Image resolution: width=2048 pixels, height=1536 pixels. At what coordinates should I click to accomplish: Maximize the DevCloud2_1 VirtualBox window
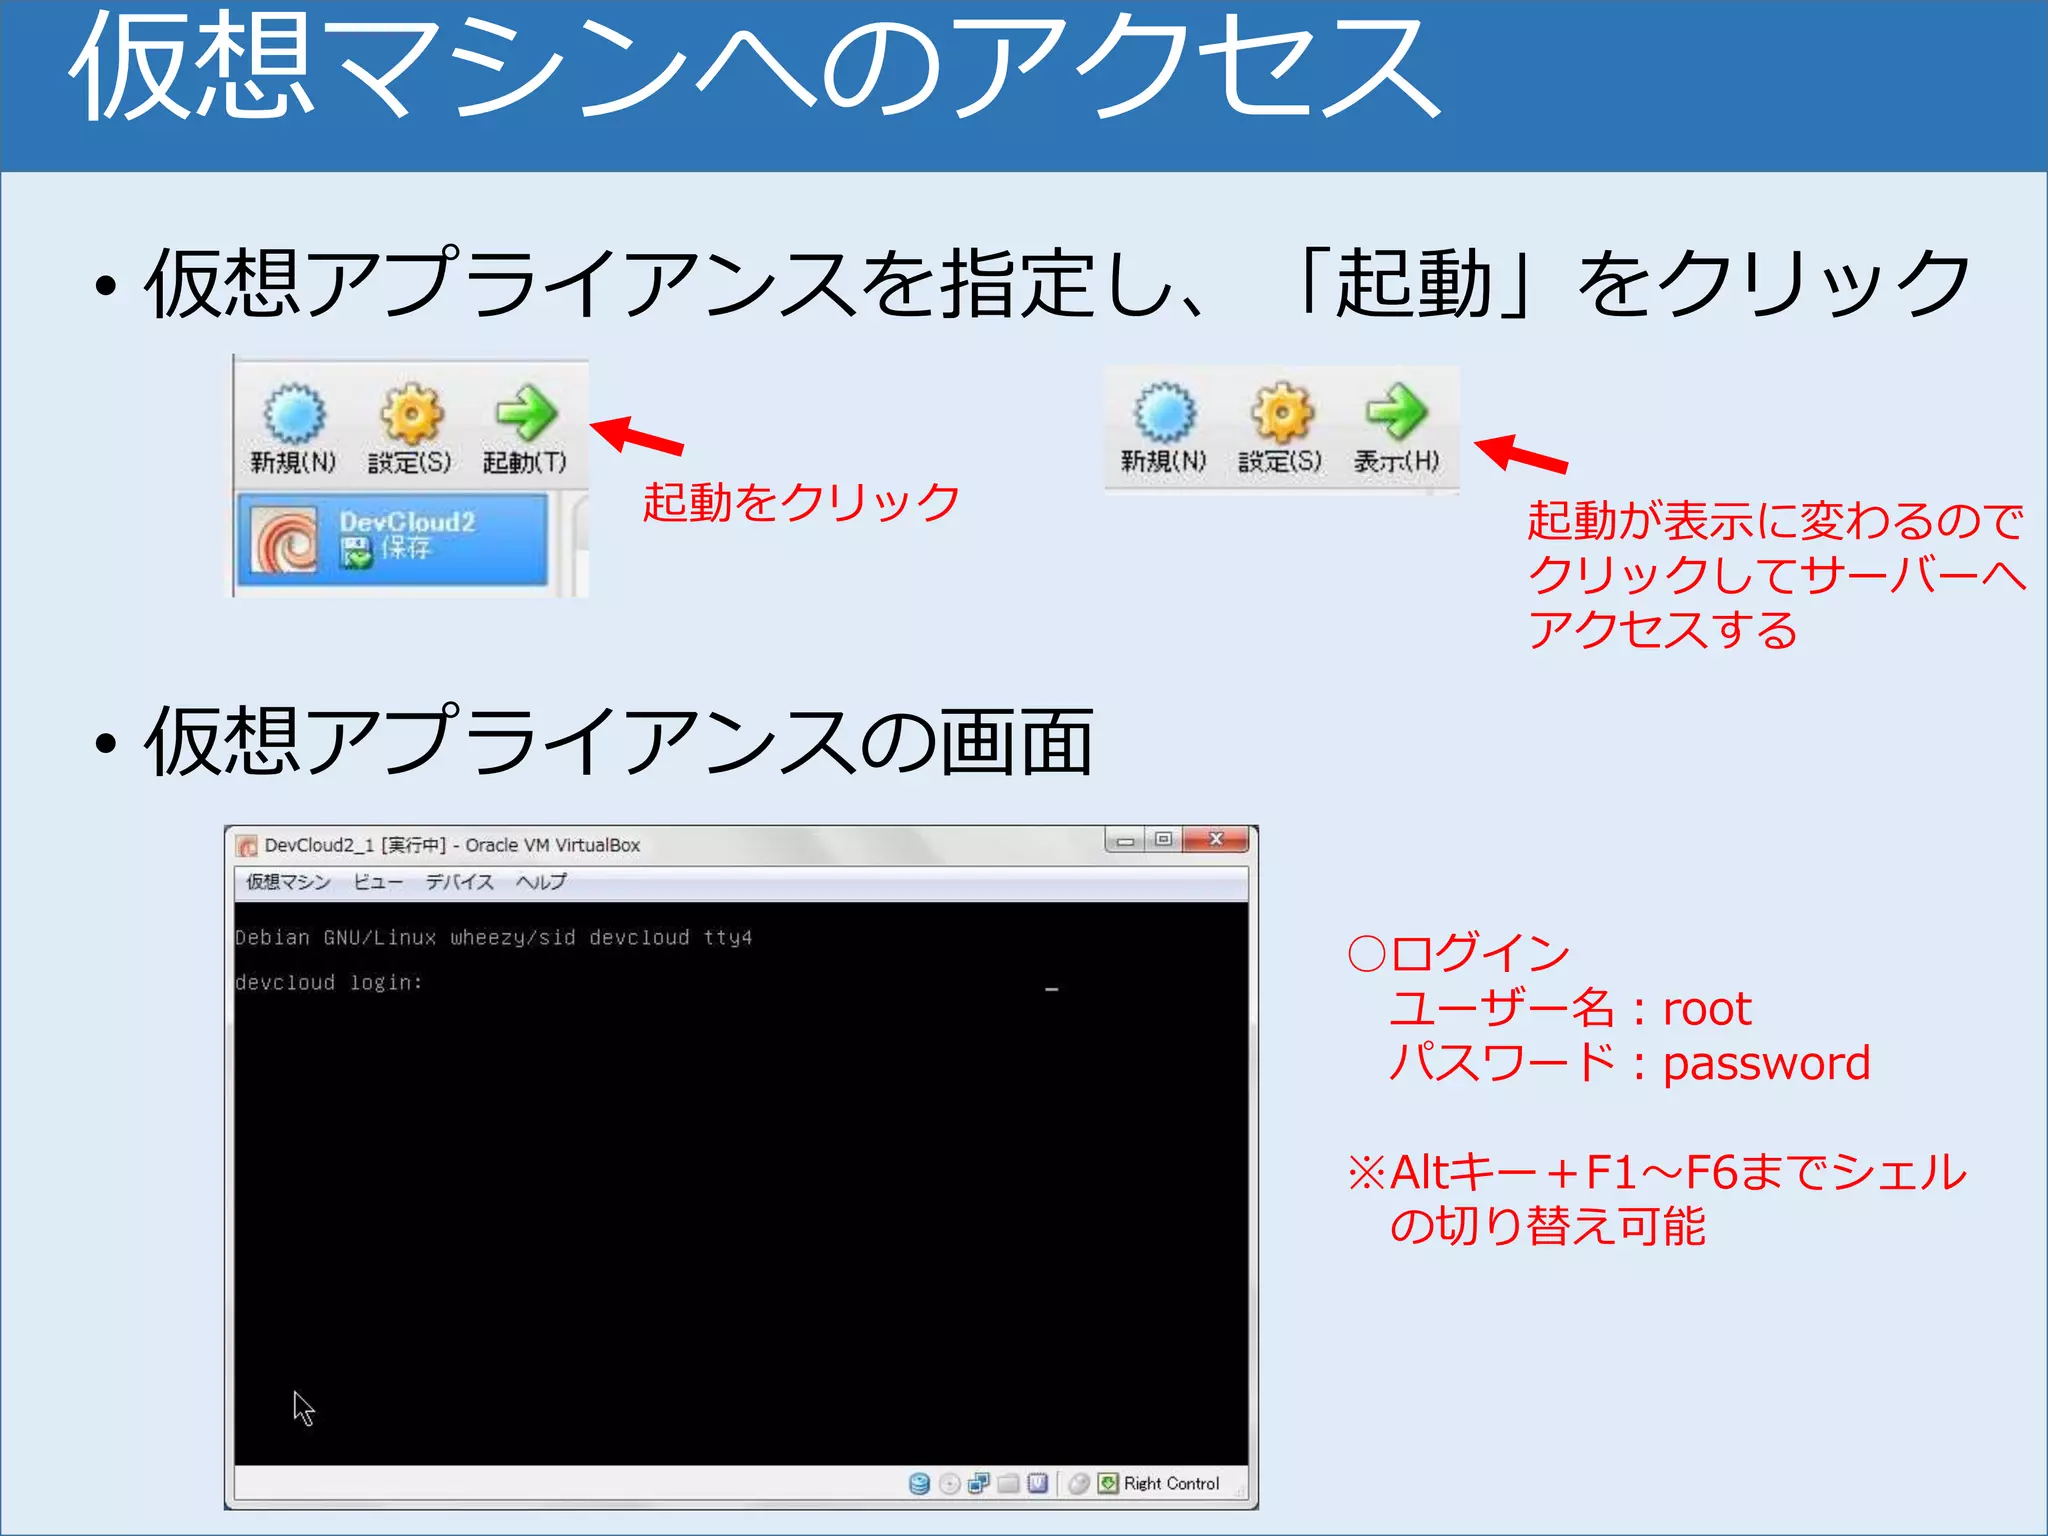click(x=1163, y=840)
